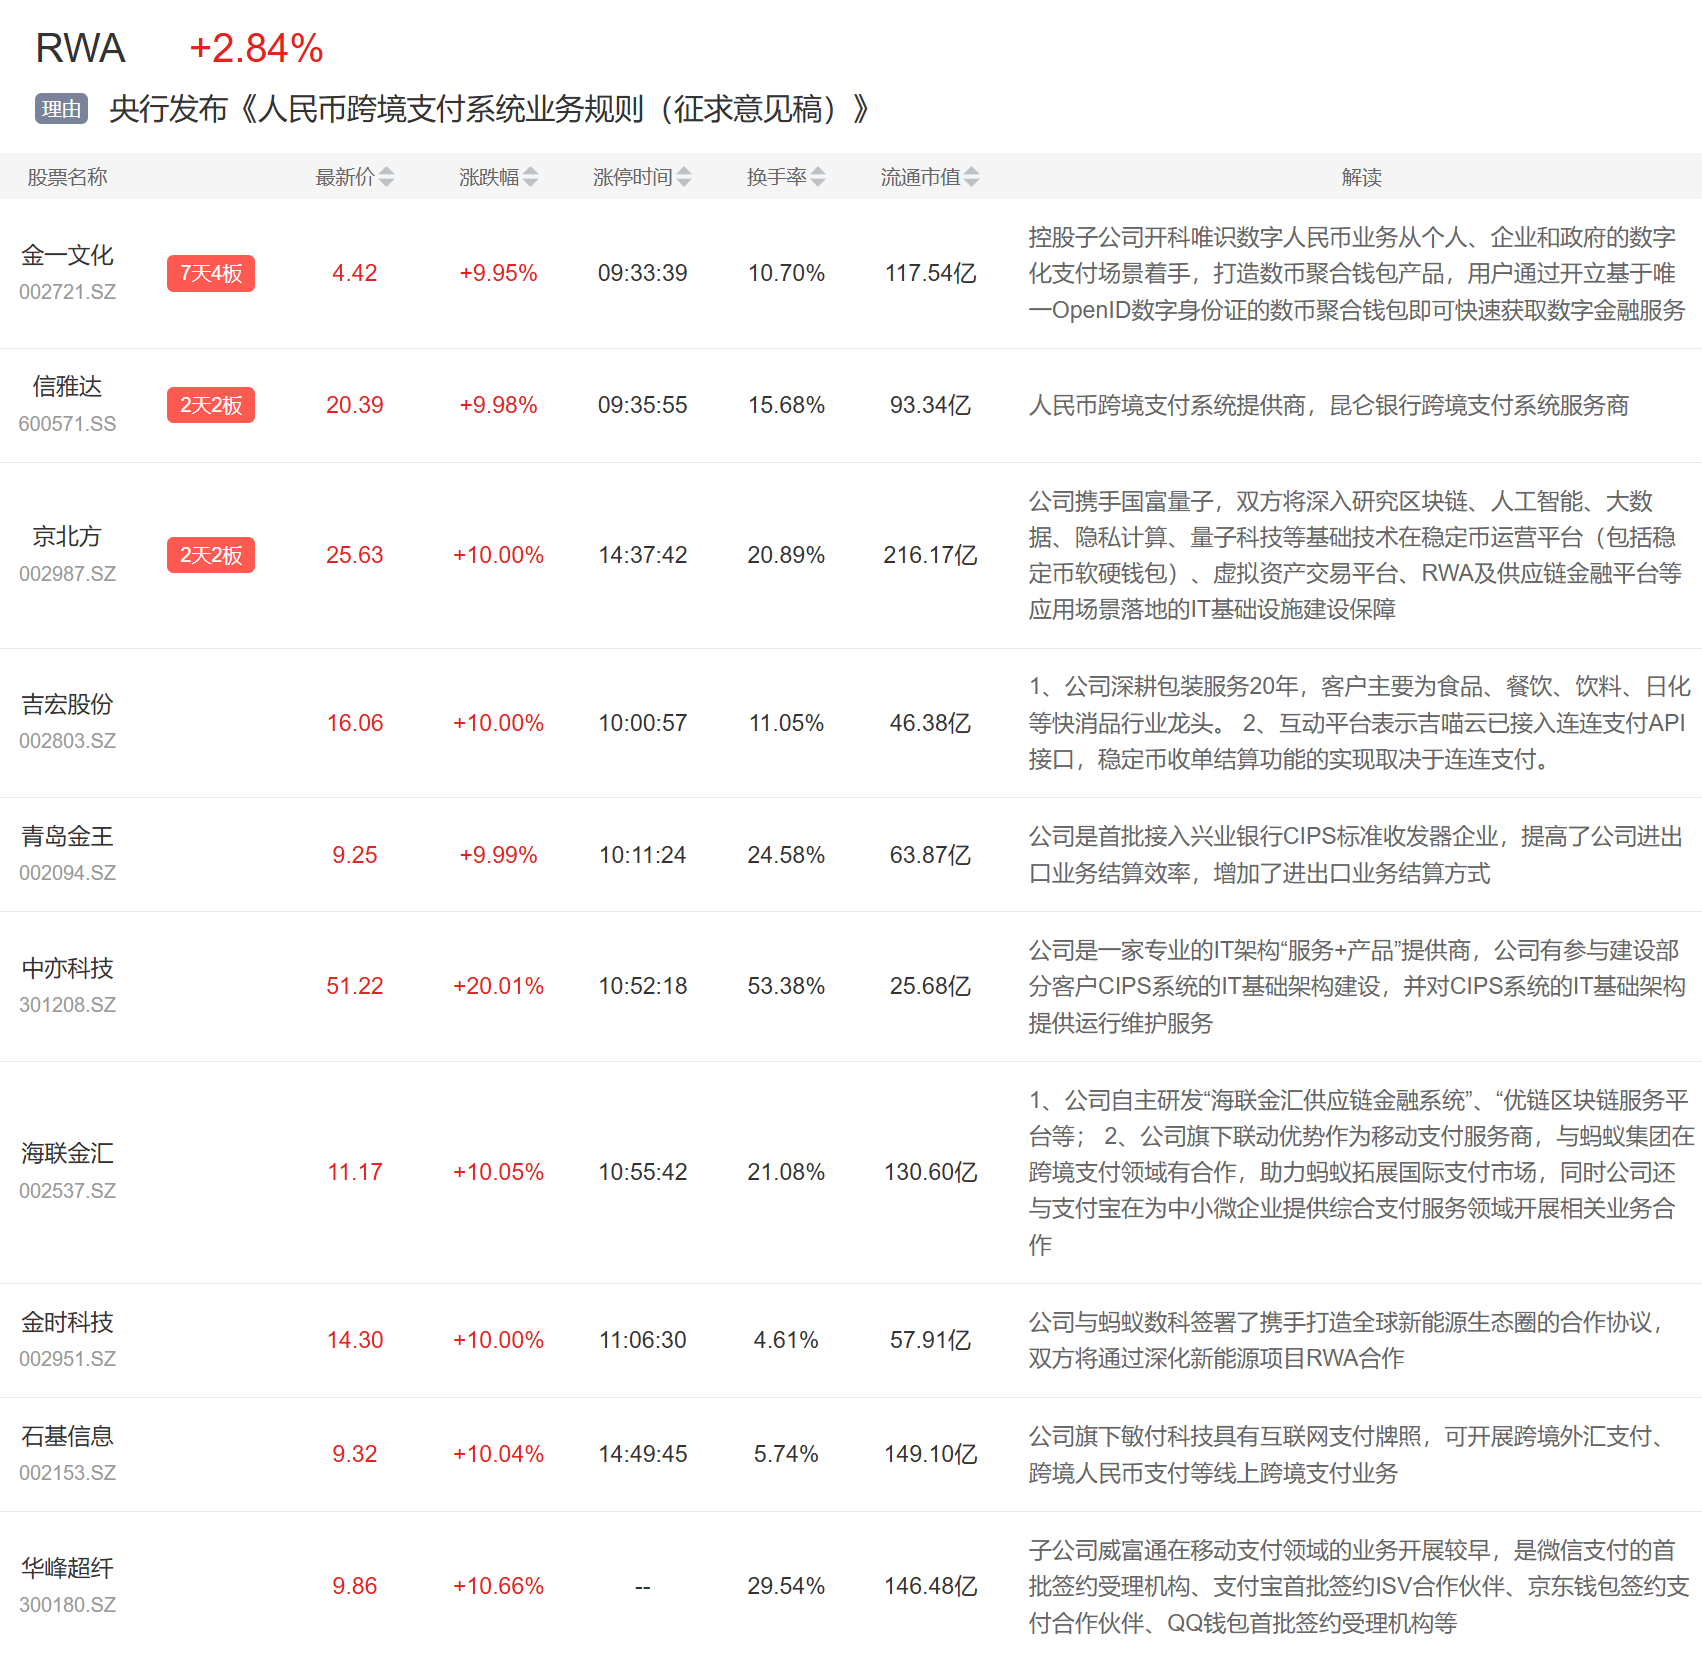Viewport: 1702px width, 1657px height.
Task: Click the 7天4板 badge on 金一文化
Action: point(211,273)
